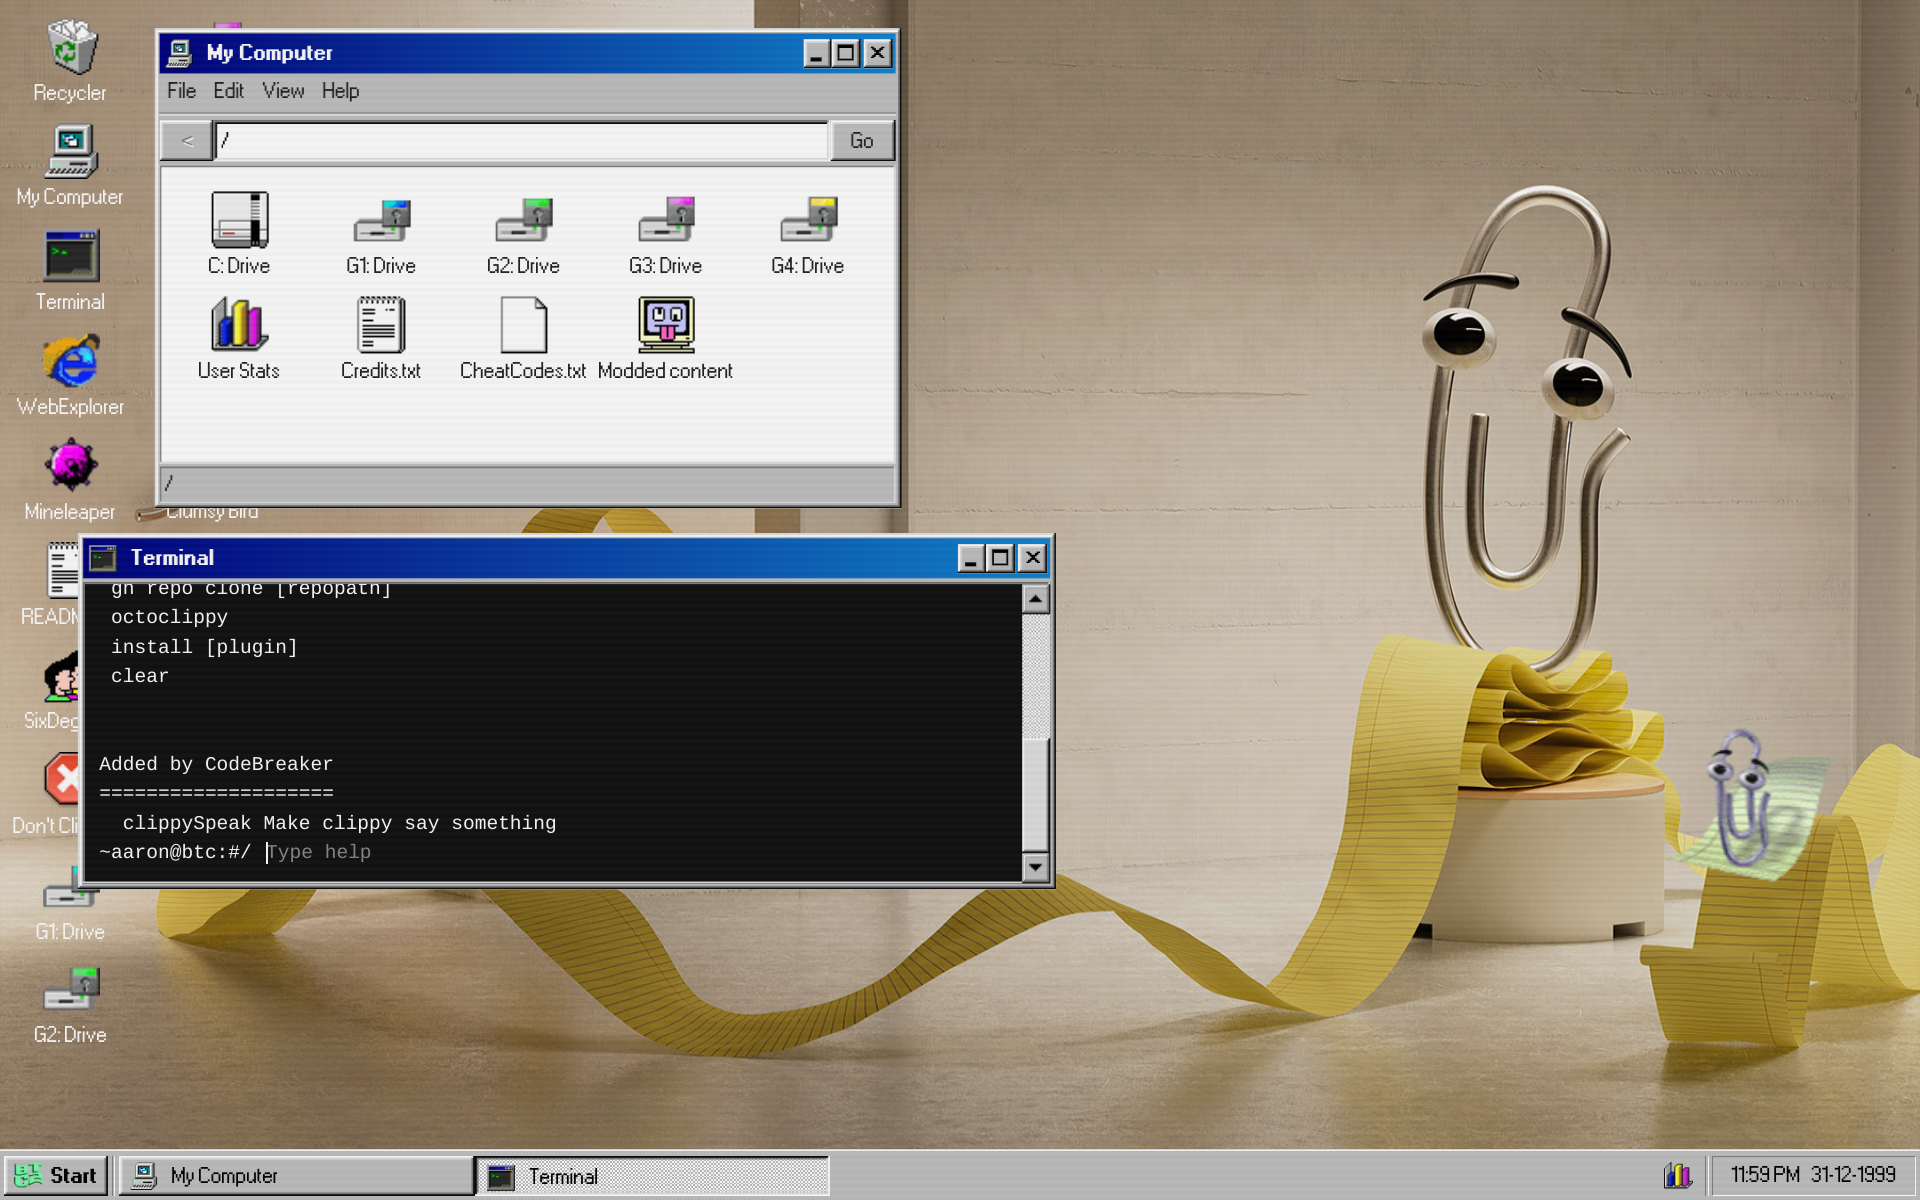Viewport: 1920px width, 1200px height.
Task: Open the File menu in My Computer
Action: tap(181, 91)
